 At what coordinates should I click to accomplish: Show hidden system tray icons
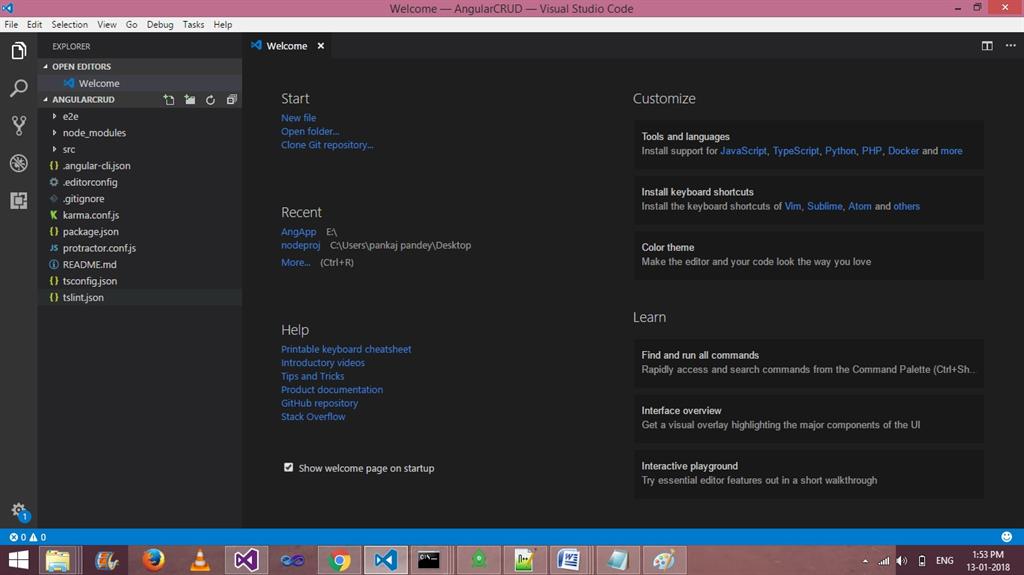tap(865, 561)
